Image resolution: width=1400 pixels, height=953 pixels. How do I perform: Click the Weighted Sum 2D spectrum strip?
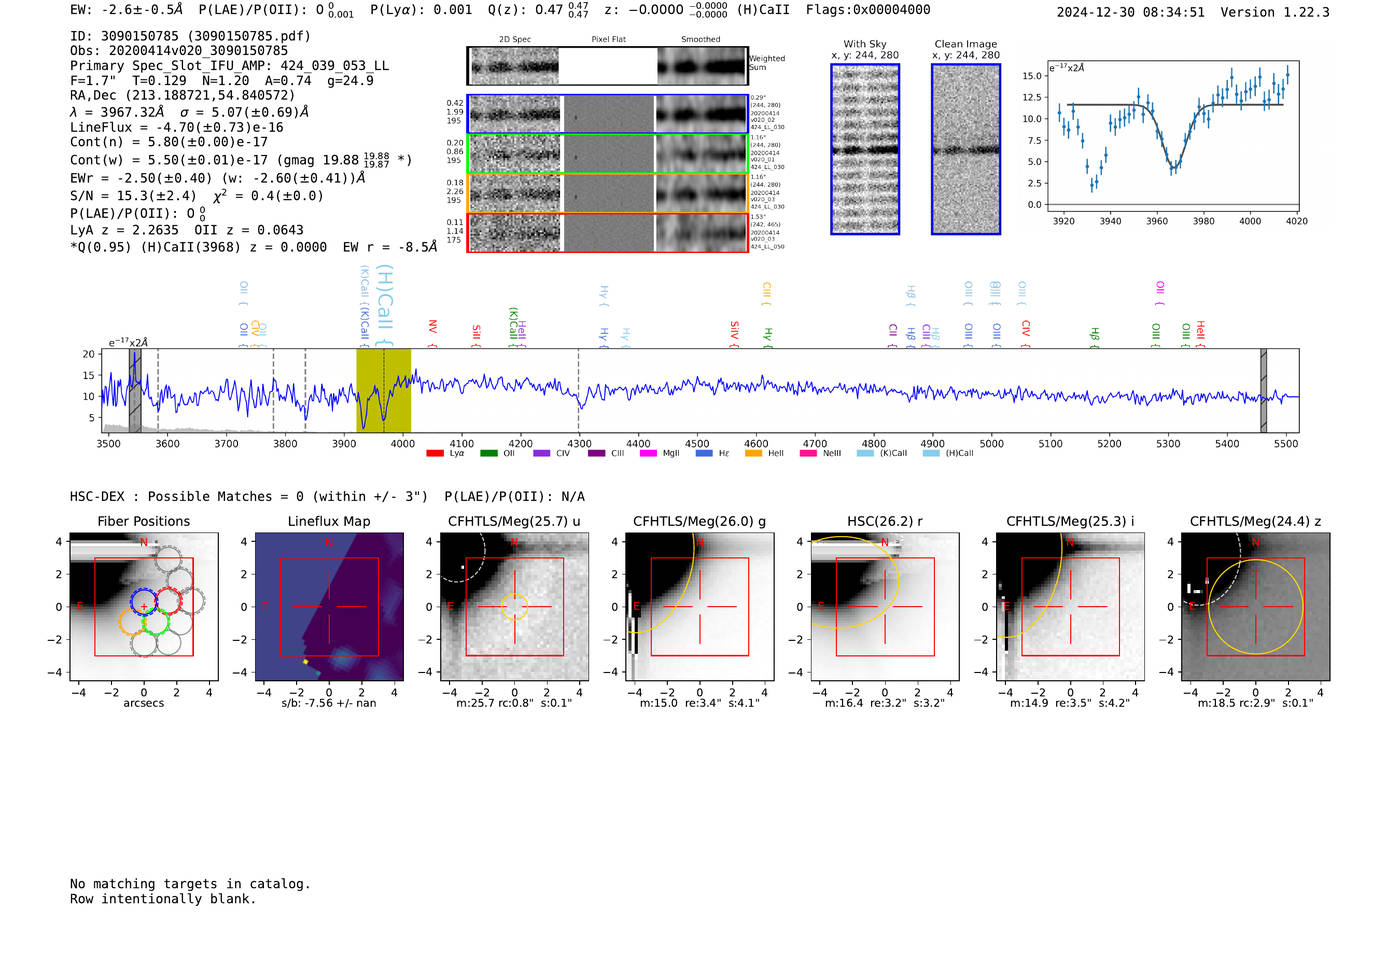tap(607, 66)
